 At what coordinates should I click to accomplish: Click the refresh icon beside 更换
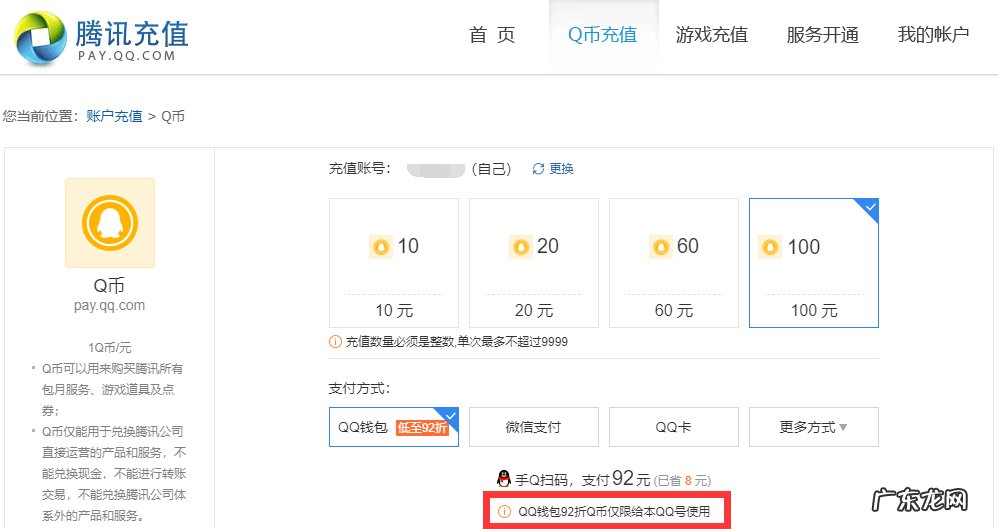coord(538,169)
